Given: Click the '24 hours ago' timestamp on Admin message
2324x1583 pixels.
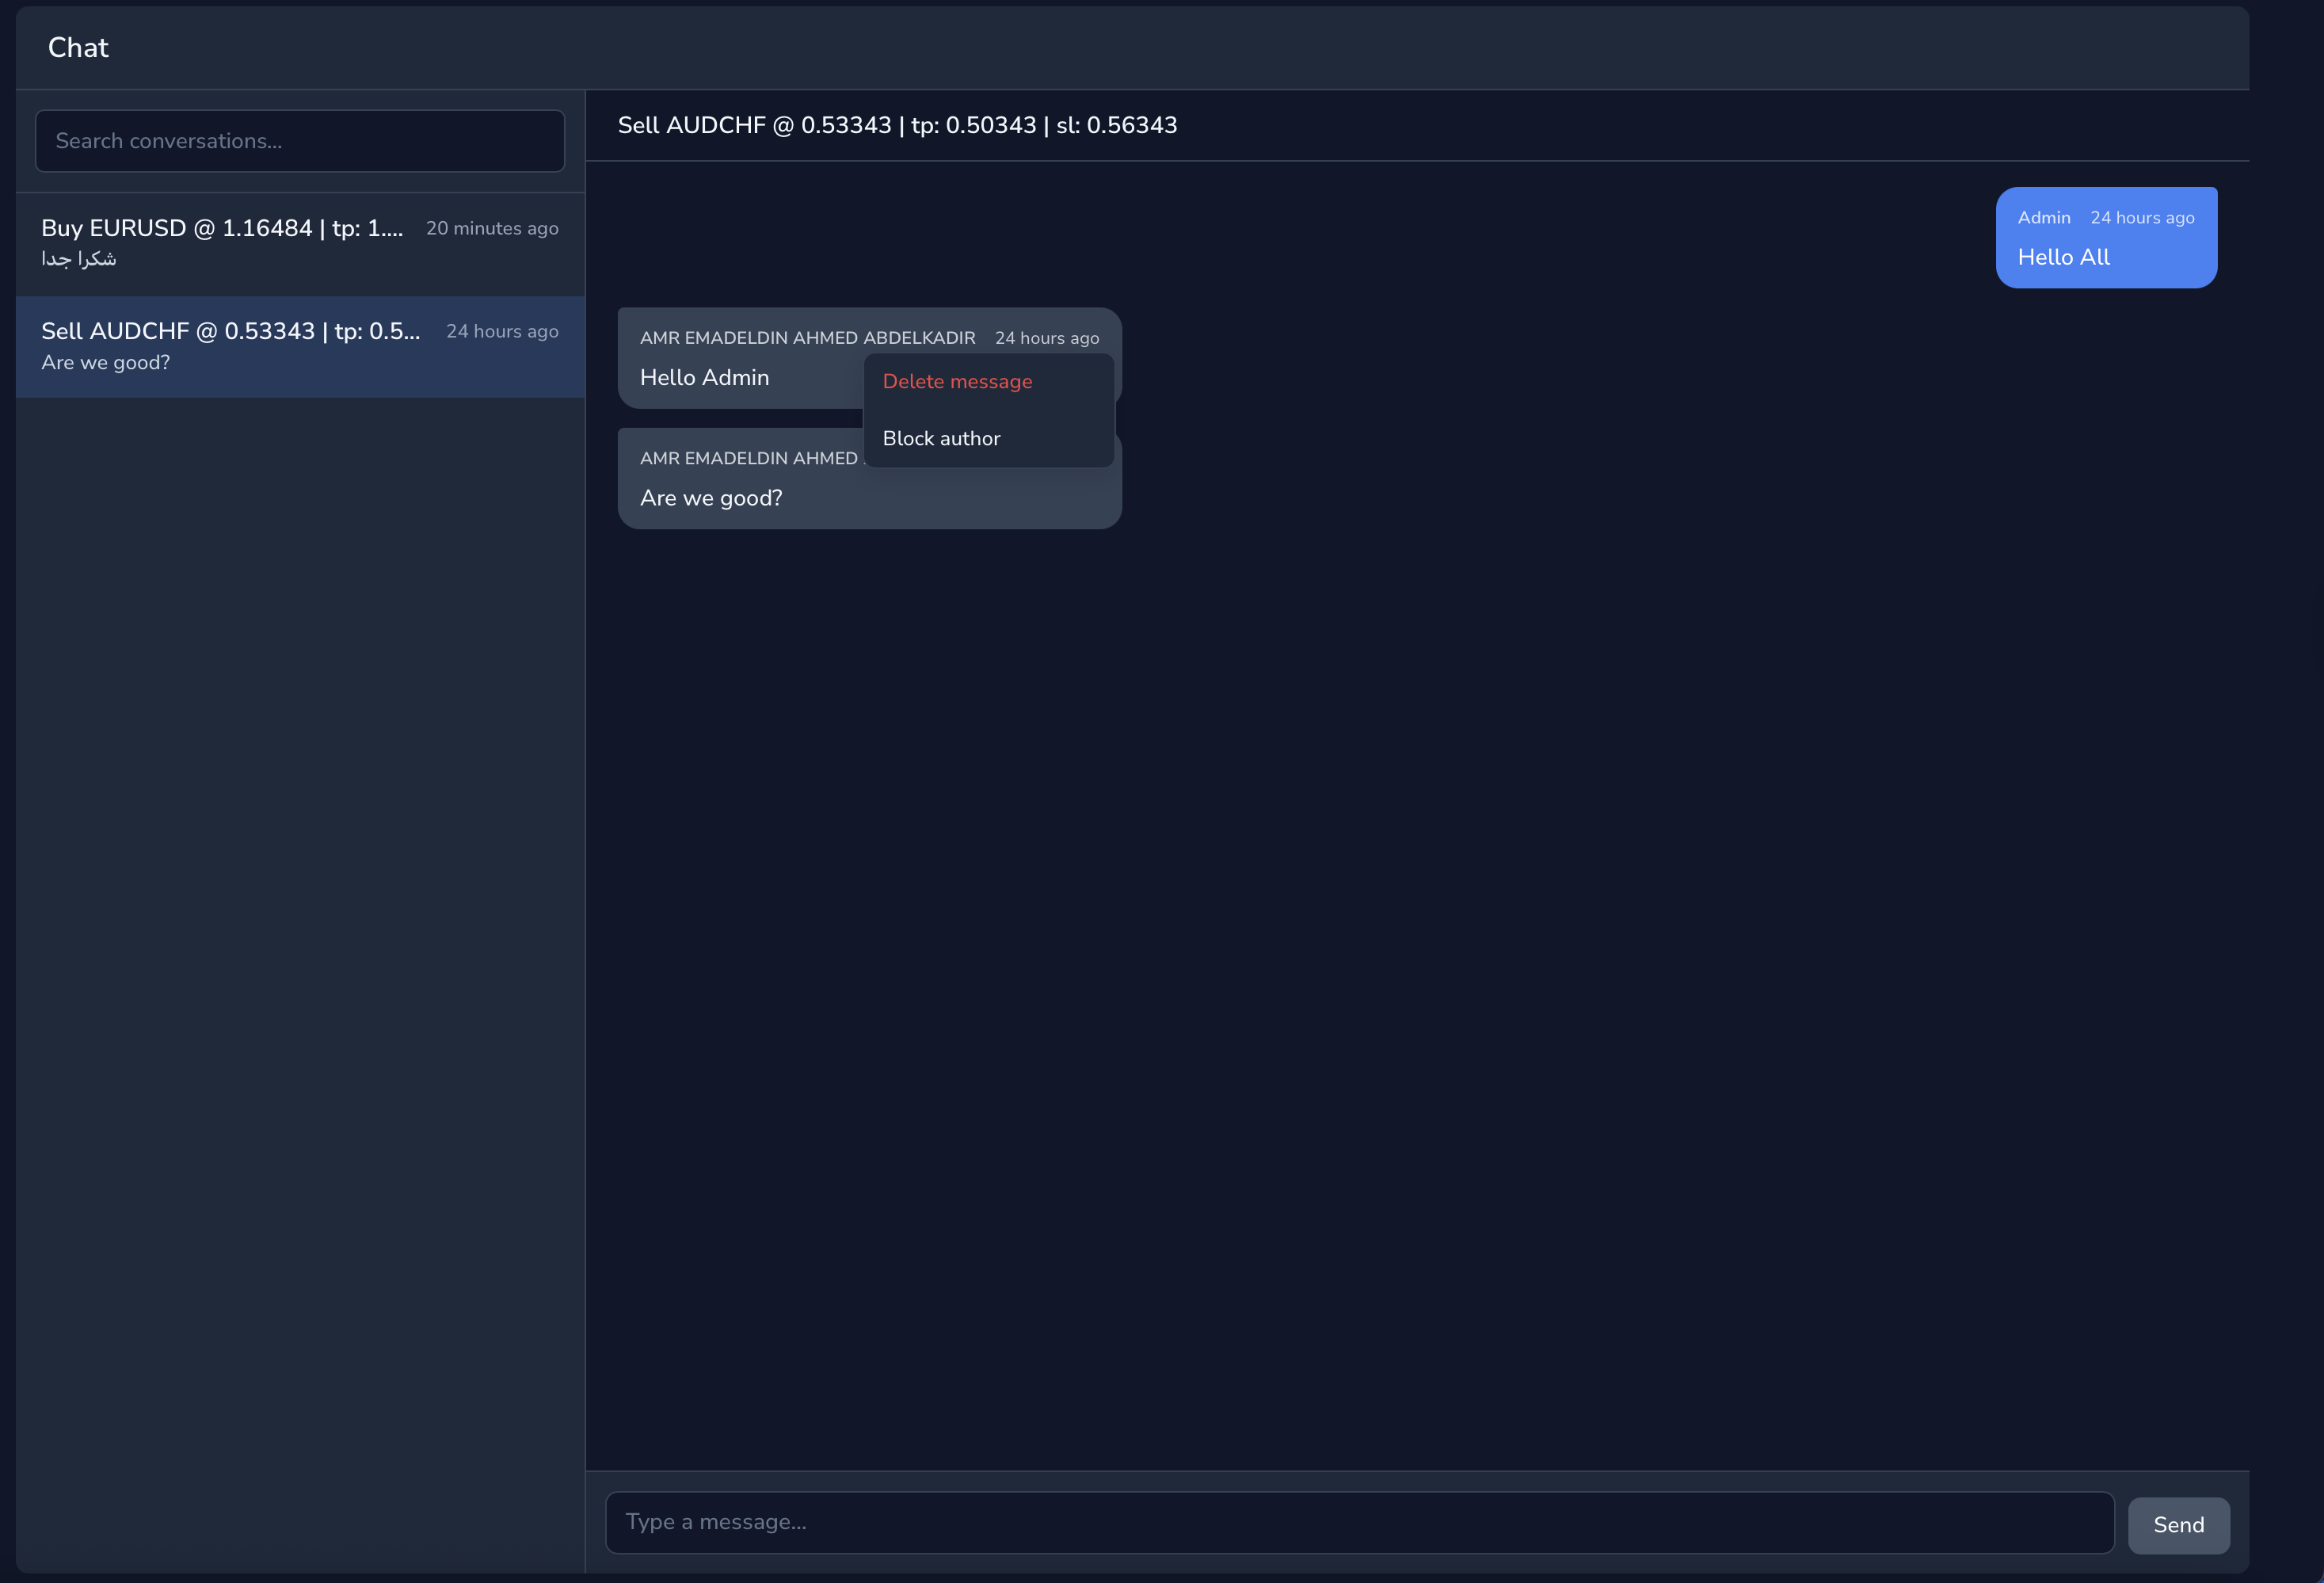Looking at the screenshot, I should tap(2142, 218).
